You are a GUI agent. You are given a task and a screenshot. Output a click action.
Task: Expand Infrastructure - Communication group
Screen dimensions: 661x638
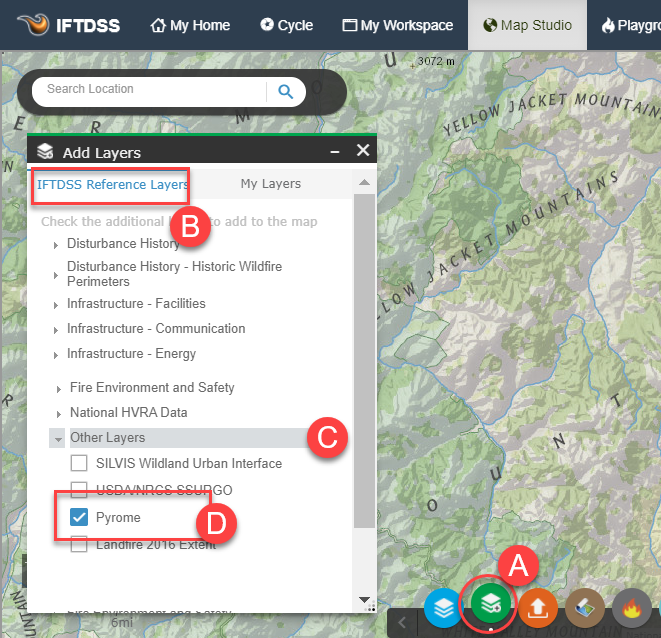[56, 330]
